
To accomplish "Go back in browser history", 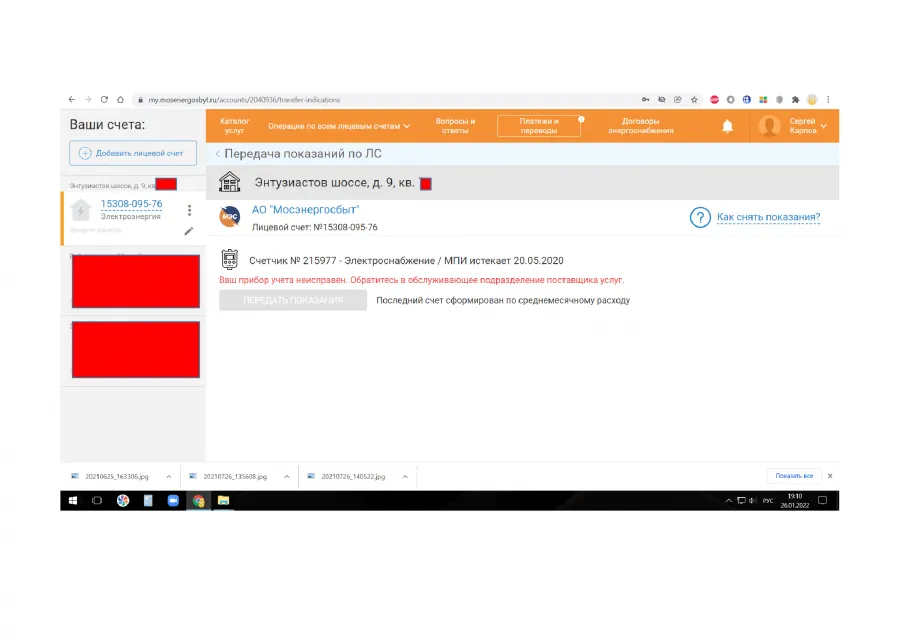I will (x=72, y=99).
